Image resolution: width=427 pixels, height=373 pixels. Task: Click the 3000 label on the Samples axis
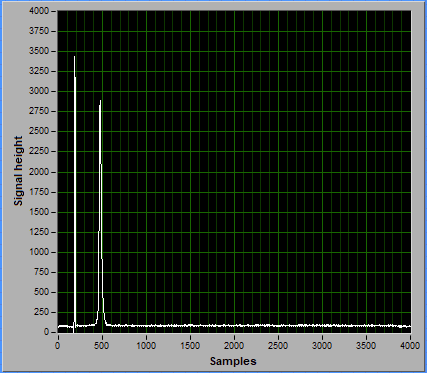pyautogui.click(x=322, y=346)
